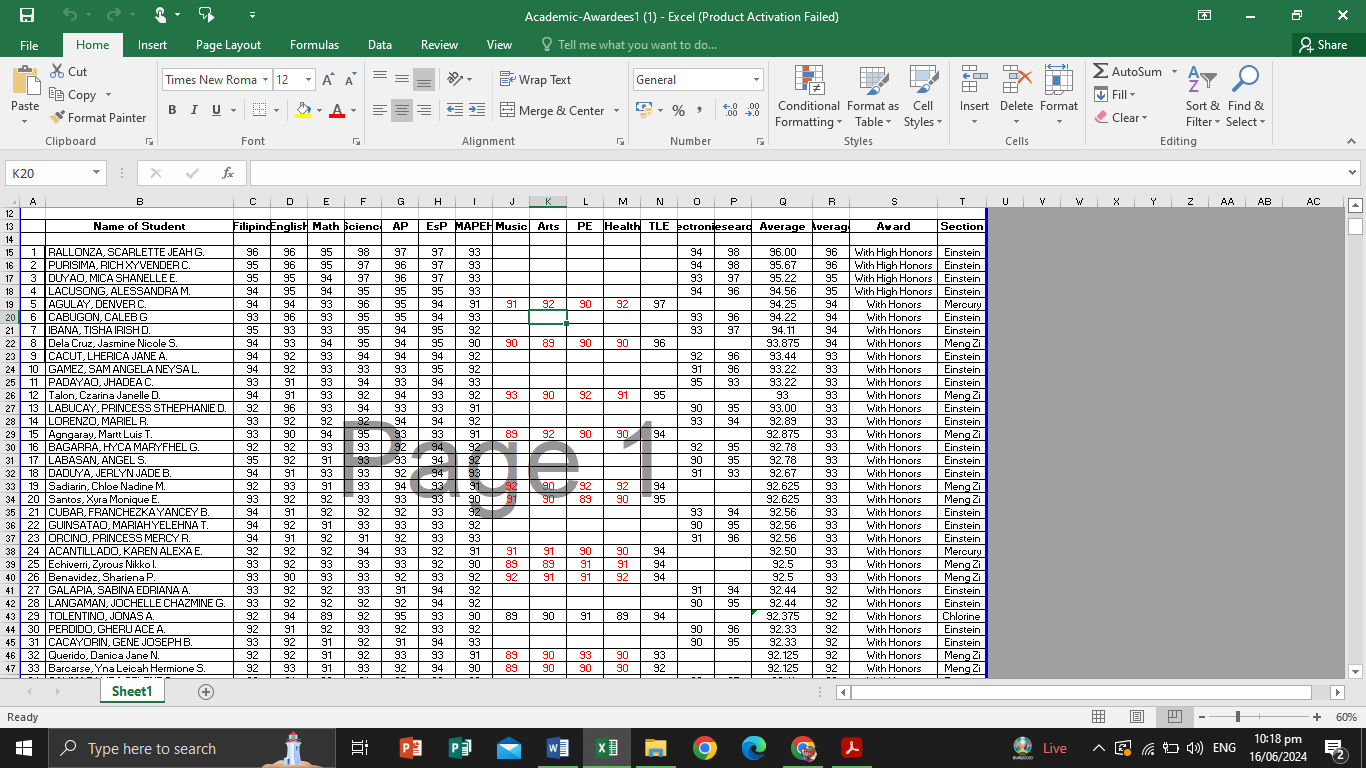Click the Share button
This screenshot has height=768, width=1366.
pyautogui.click(x=1323, y=45)
